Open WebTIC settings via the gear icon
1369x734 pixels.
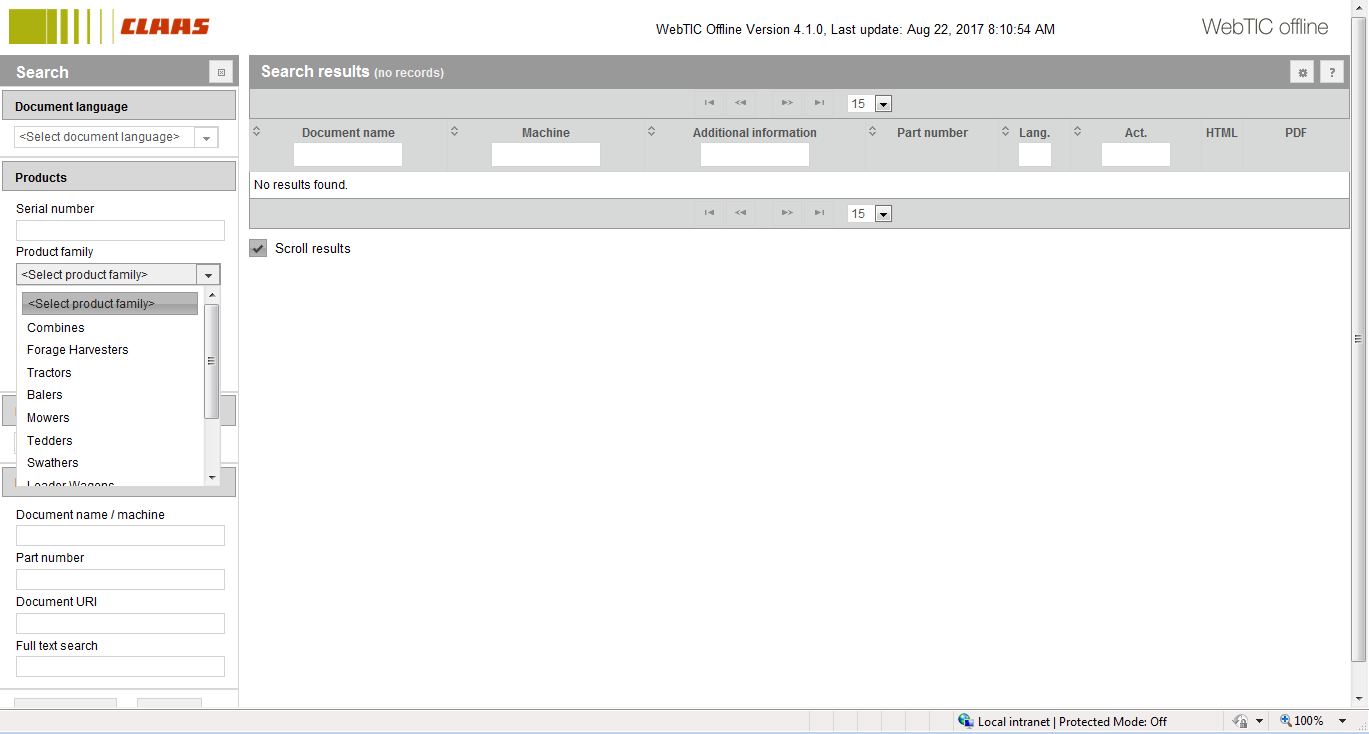click(1301, 72)
